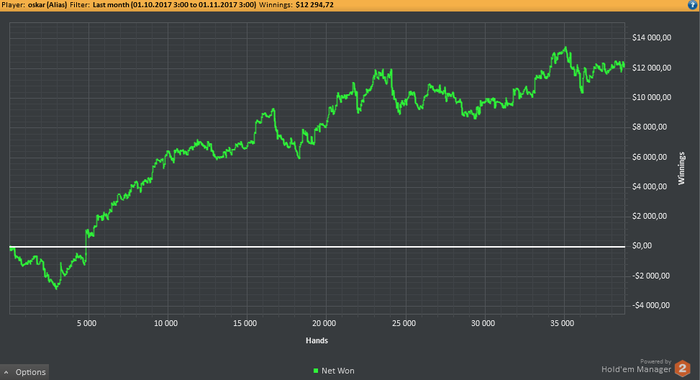
Task: Click the $10 000,00 axis label
Action: (651, 97)
